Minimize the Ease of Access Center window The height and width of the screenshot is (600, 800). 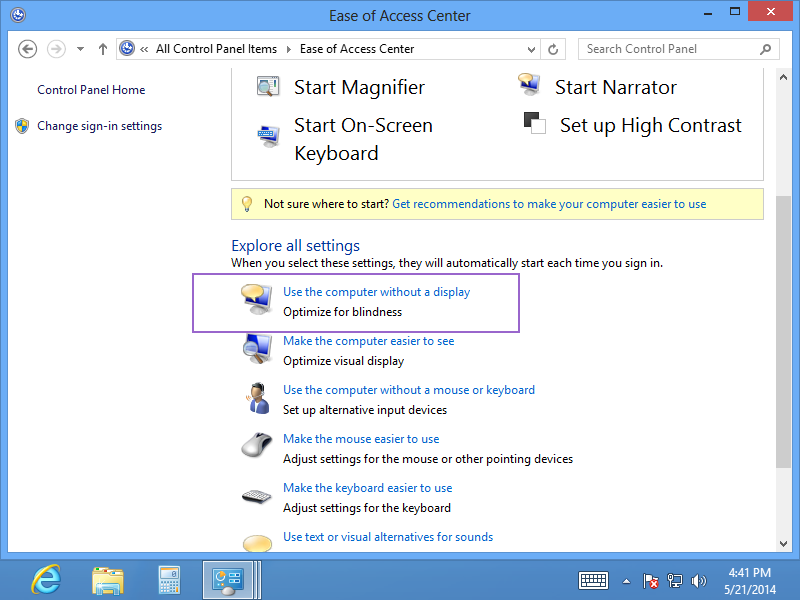click(x=708, y=12)
